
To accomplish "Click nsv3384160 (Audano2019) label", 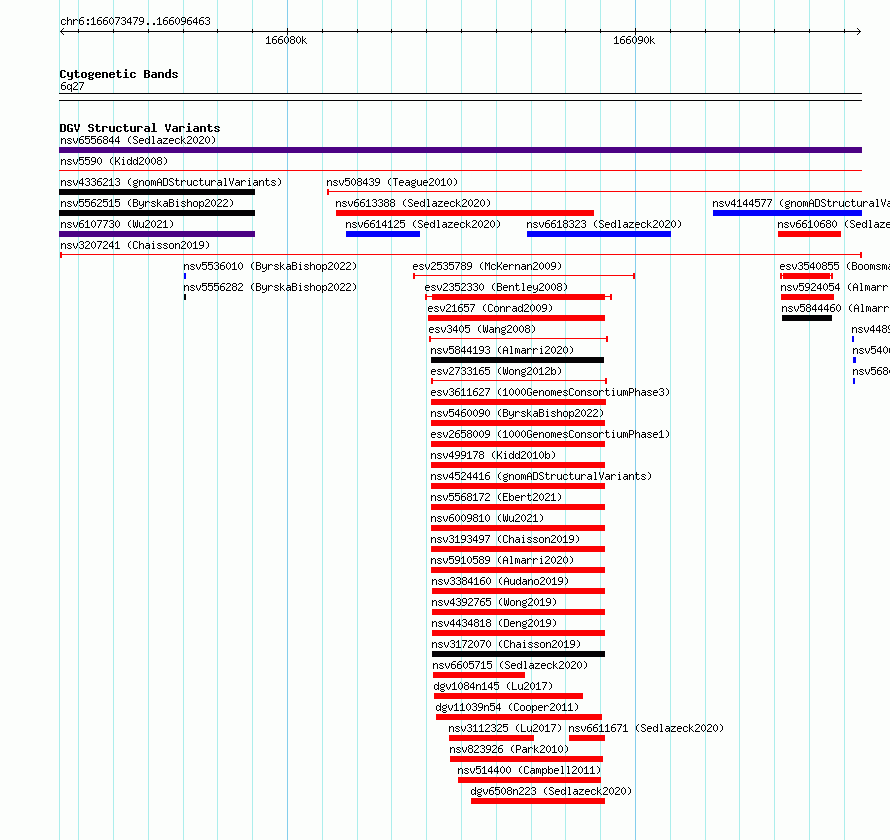I will tap(499, 581).
